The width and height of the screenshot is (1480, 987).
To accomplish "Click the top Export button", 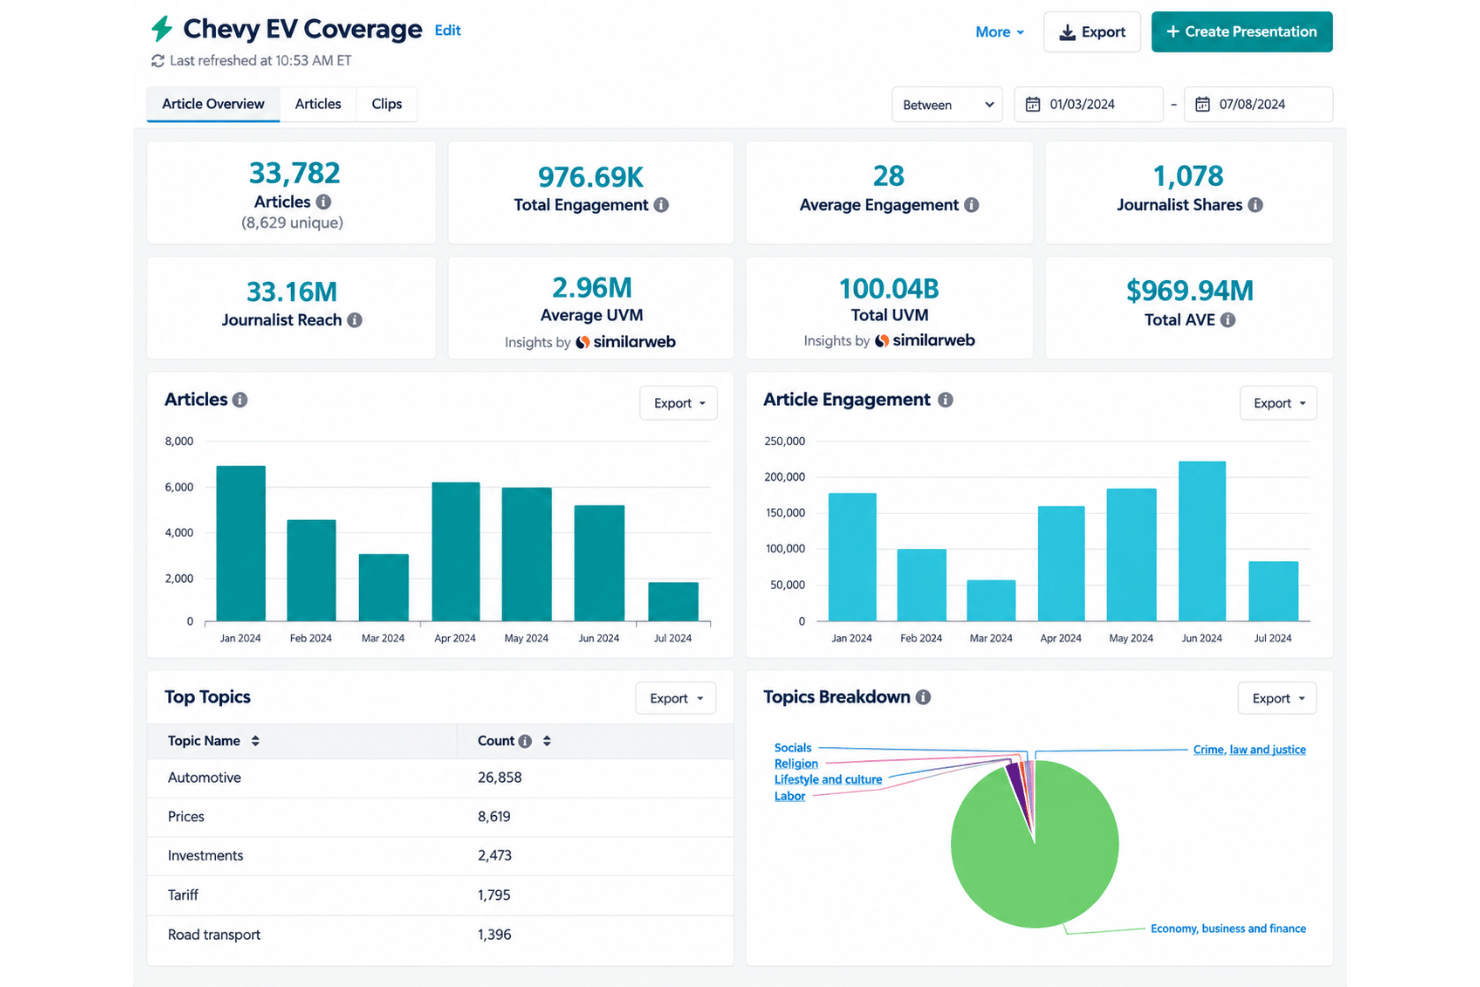I will [1092, 32].
